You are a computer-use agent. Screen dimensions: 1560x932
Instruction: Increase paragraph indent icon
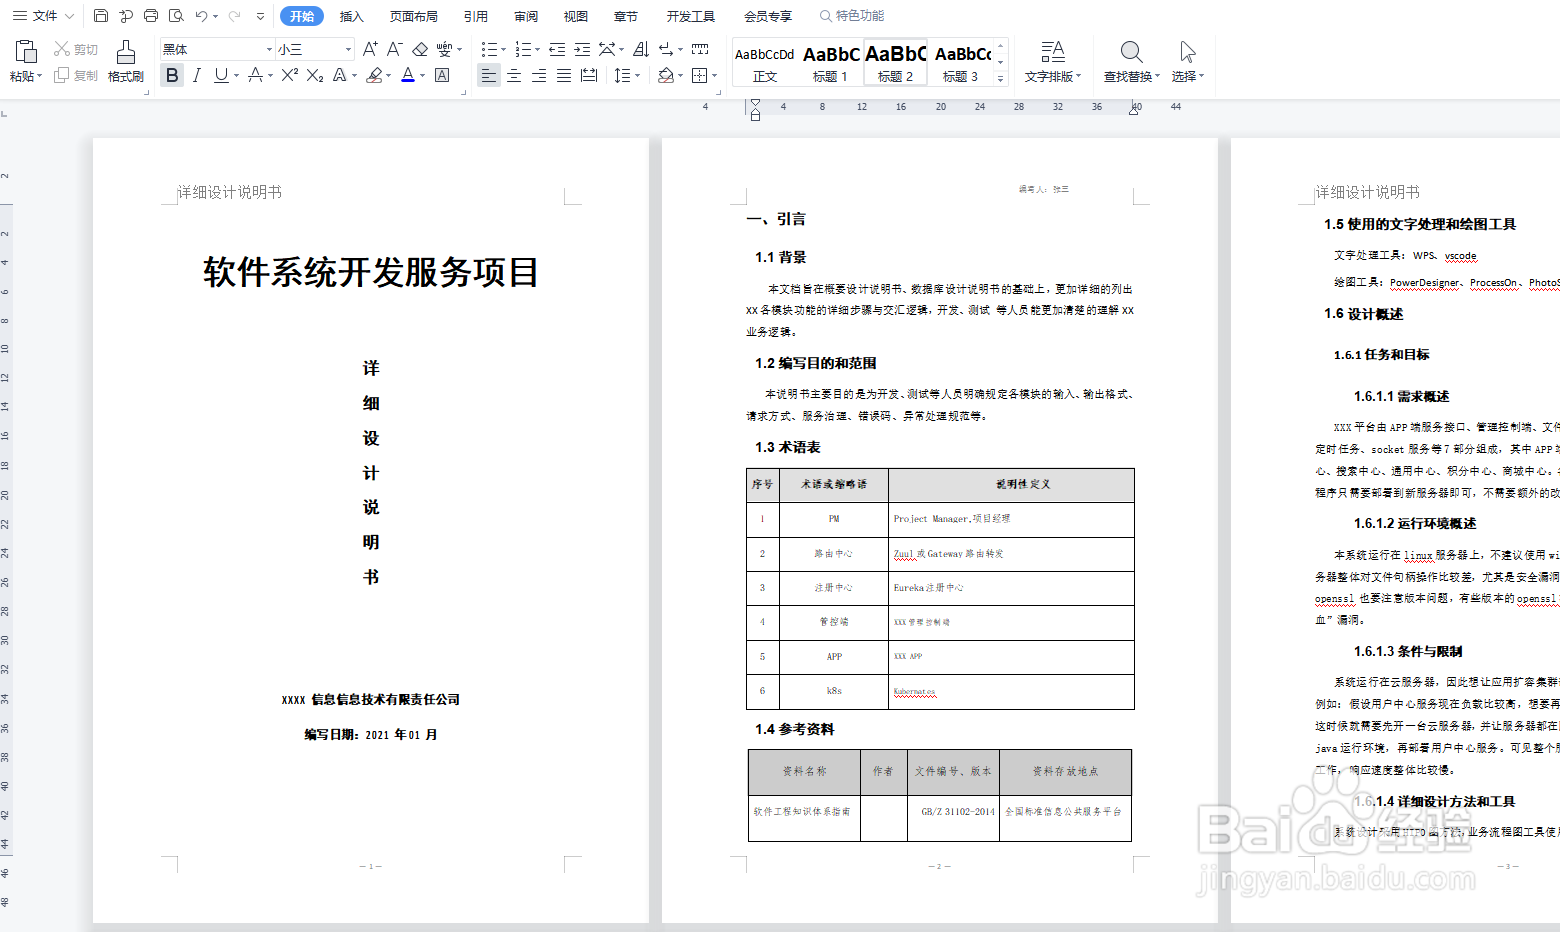pyautogui.click(x=582, y=49)
